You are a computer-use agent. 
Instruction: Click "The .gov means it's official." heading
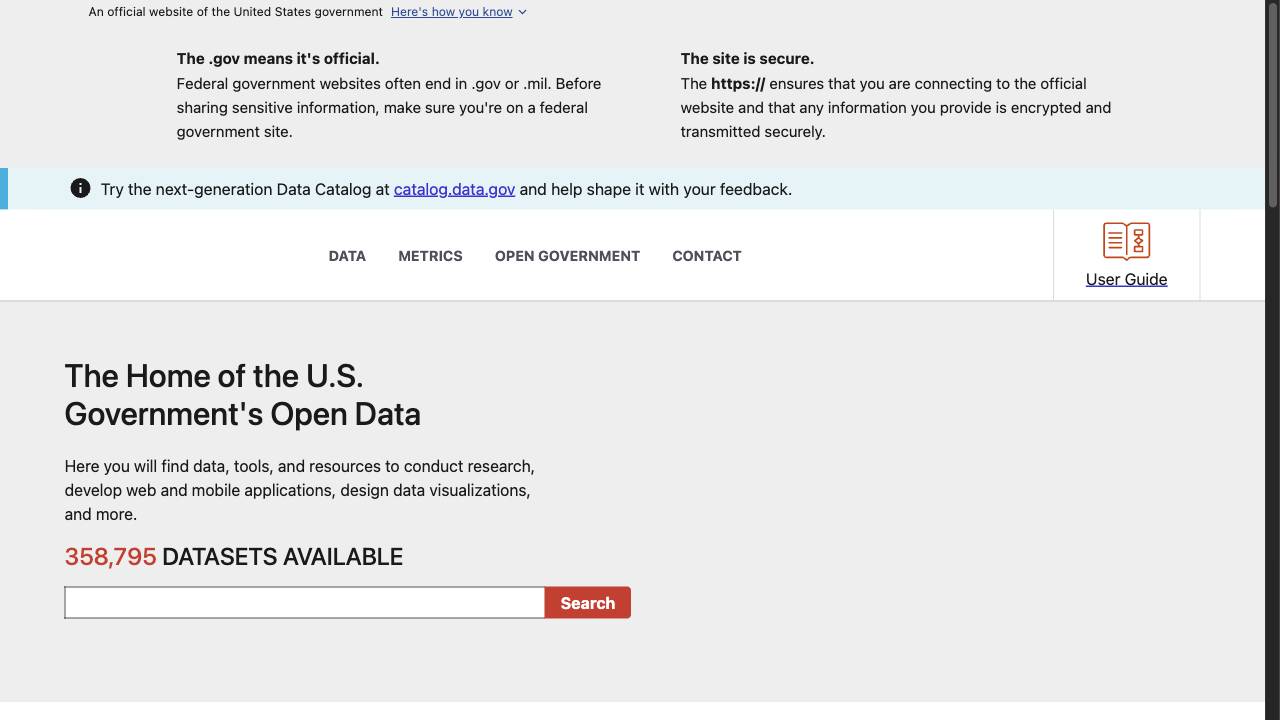coord(278,59)
